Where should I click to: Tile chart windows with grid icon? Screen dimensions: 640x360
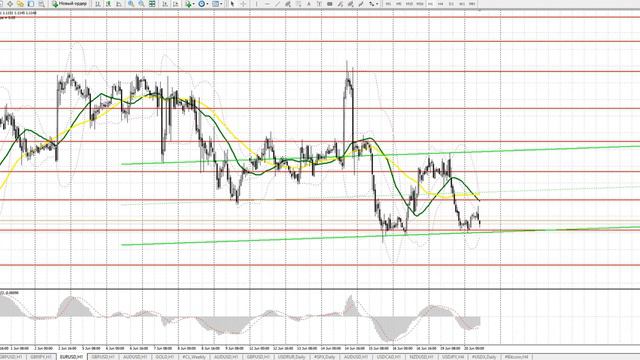tap(152, 4)
